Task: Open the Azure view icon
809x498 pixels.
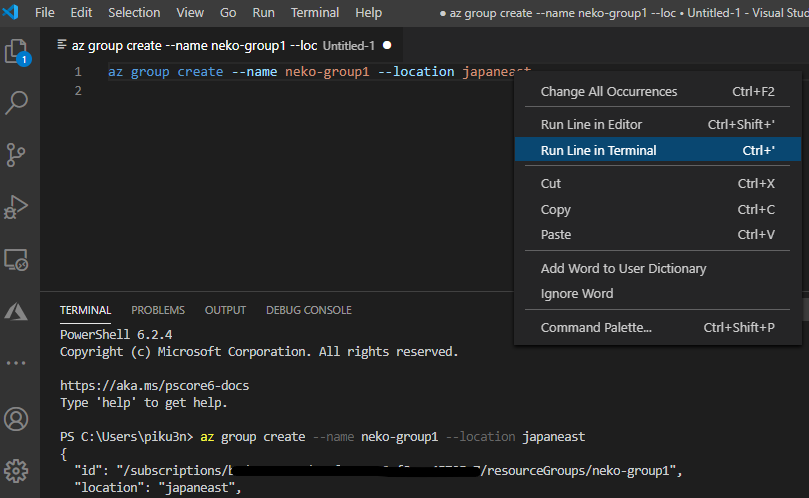Action: click(x=16, y=311)
